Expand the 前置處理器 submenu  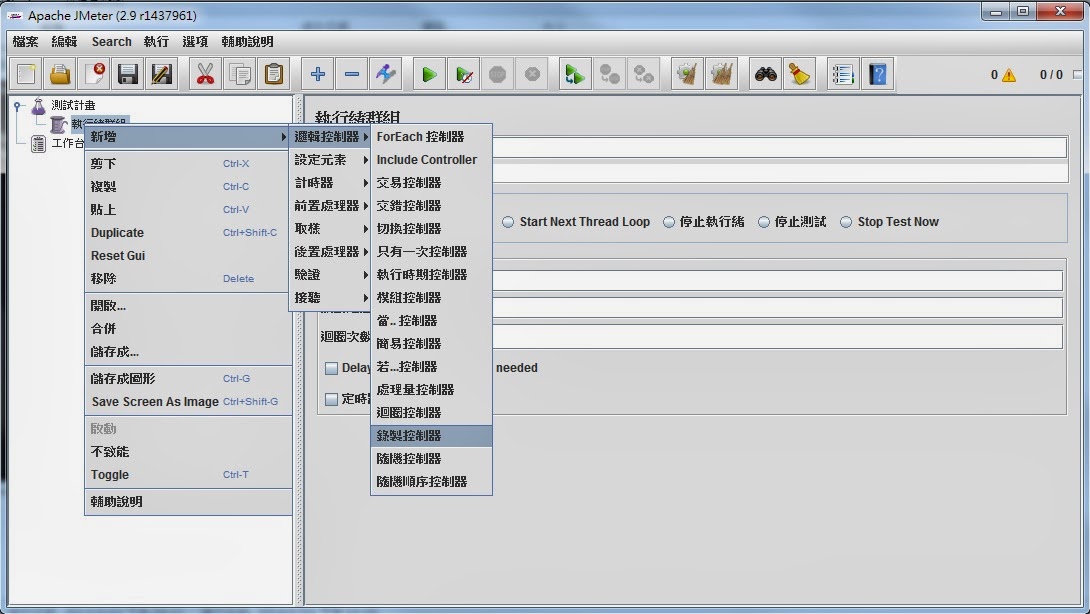click(330, 206)
